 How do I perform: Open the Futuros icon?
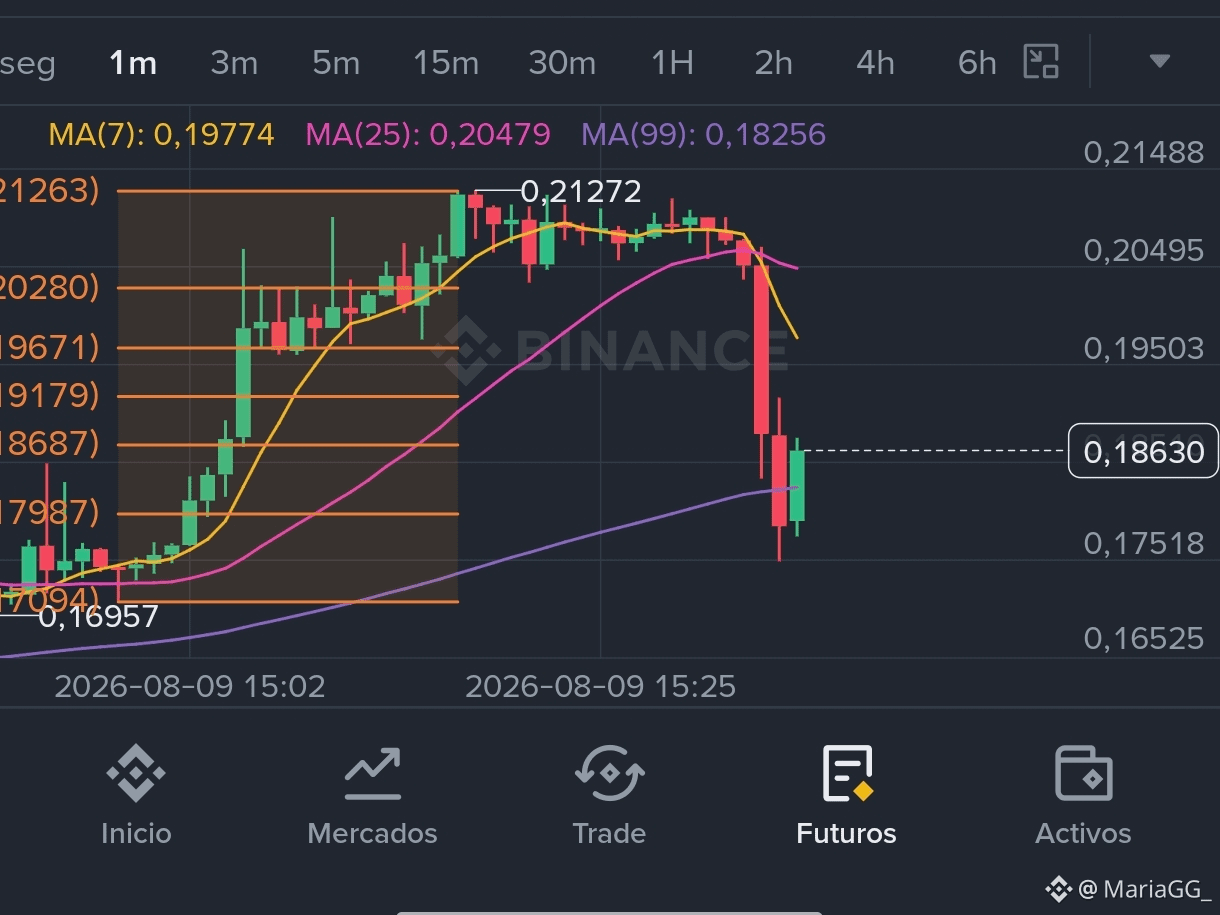[847, 774]
